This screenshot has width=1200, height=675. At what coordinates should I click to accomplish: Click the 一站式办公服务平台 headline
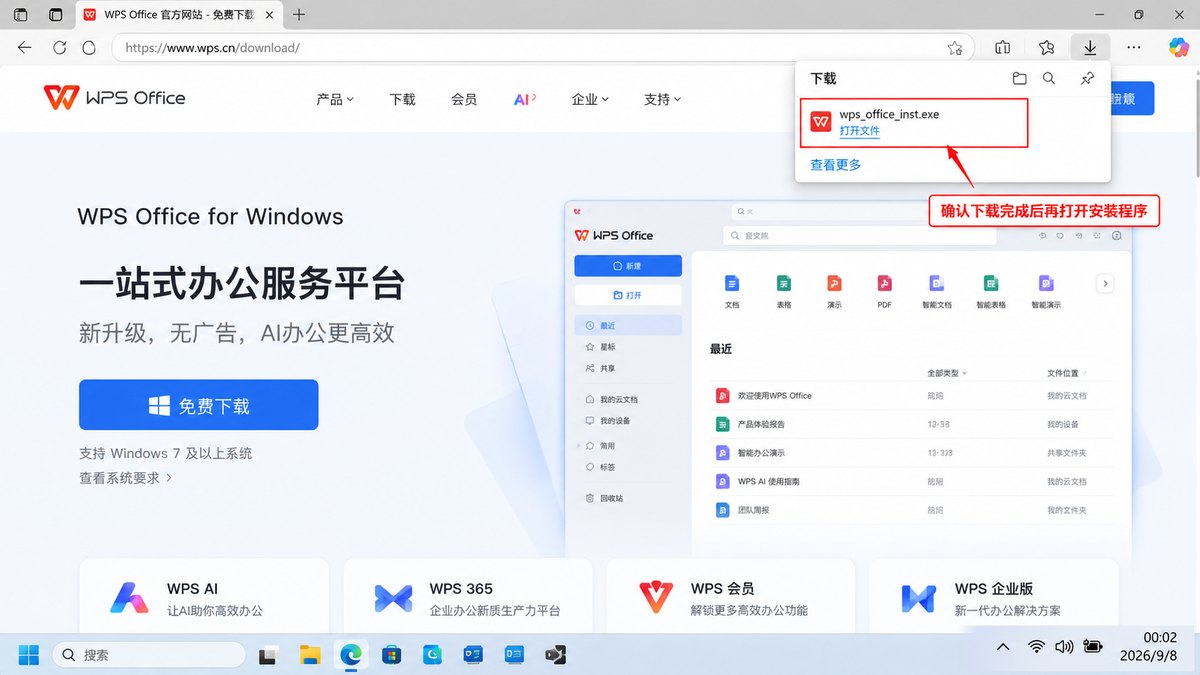(241, 284)
